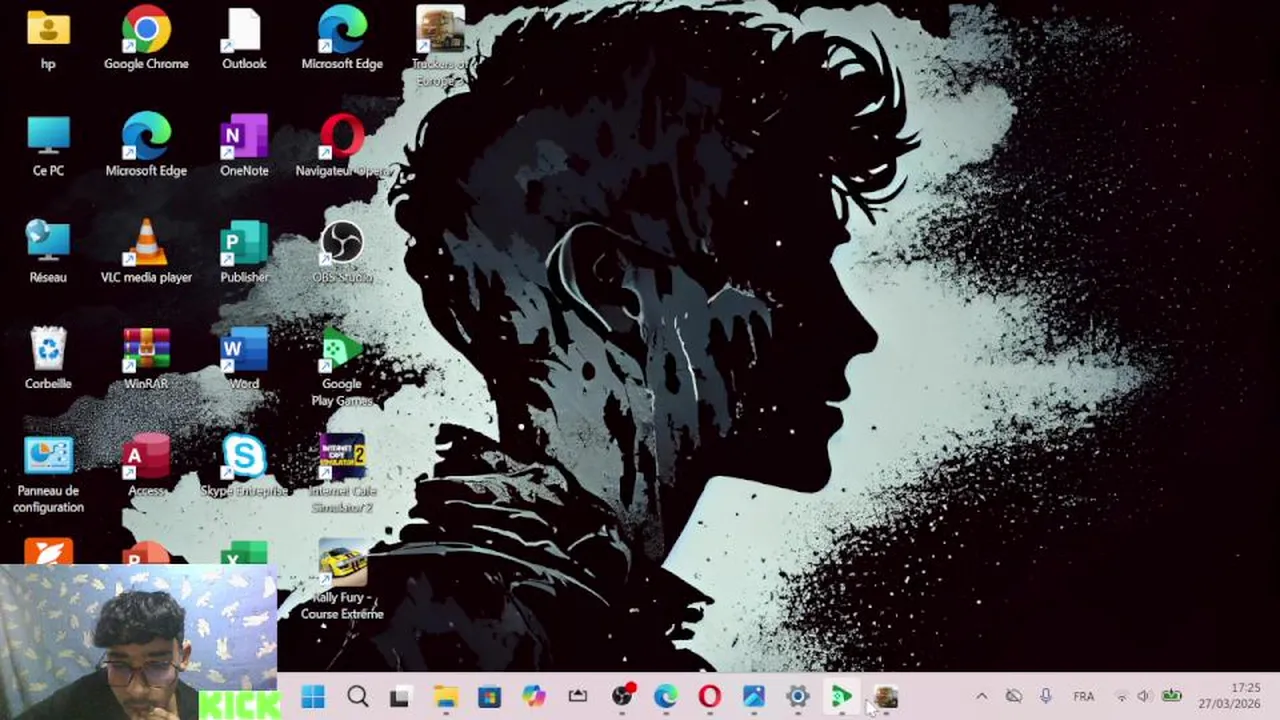This screenshot has height=720, width=1280.
Task: Open the OneNote desktop shortcut
Action: click(x=244, y=146)
